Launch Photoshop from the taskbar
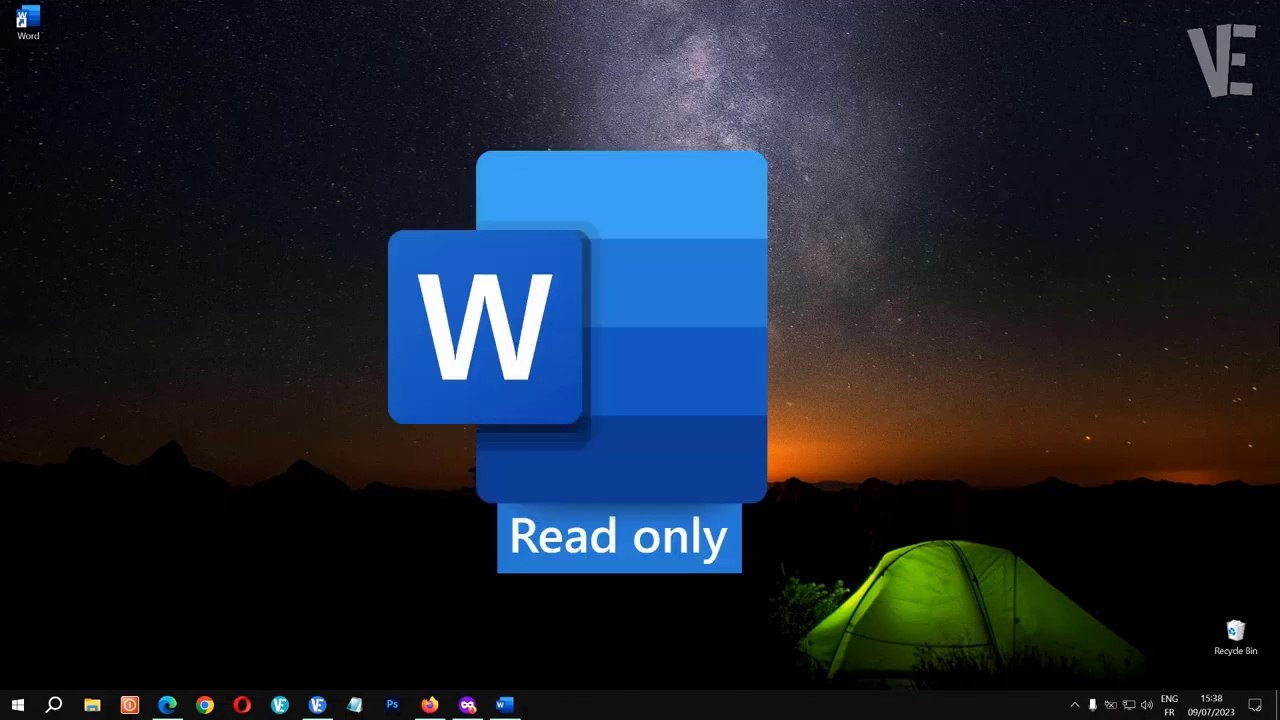The height and width of the screenshot is (720, 1280). [392, 705]
